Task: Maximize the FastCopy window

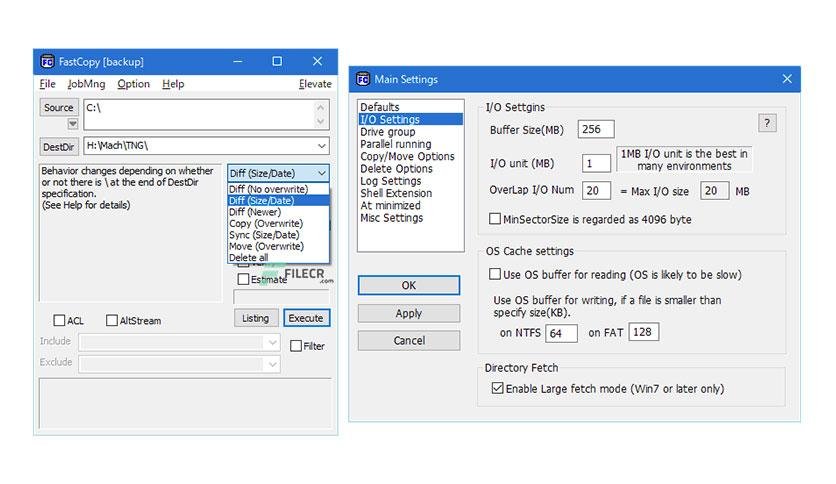Action: click(x=277, y=61)
